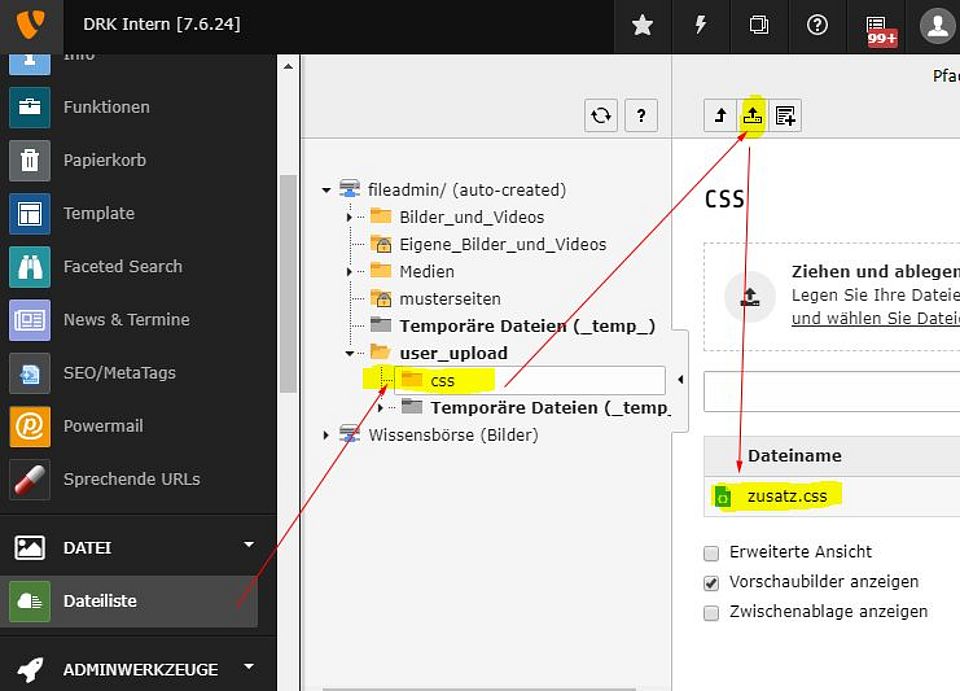The image size is (960, 691).
Task: Open the clear cache lightning icon
Action: (700, 26)
